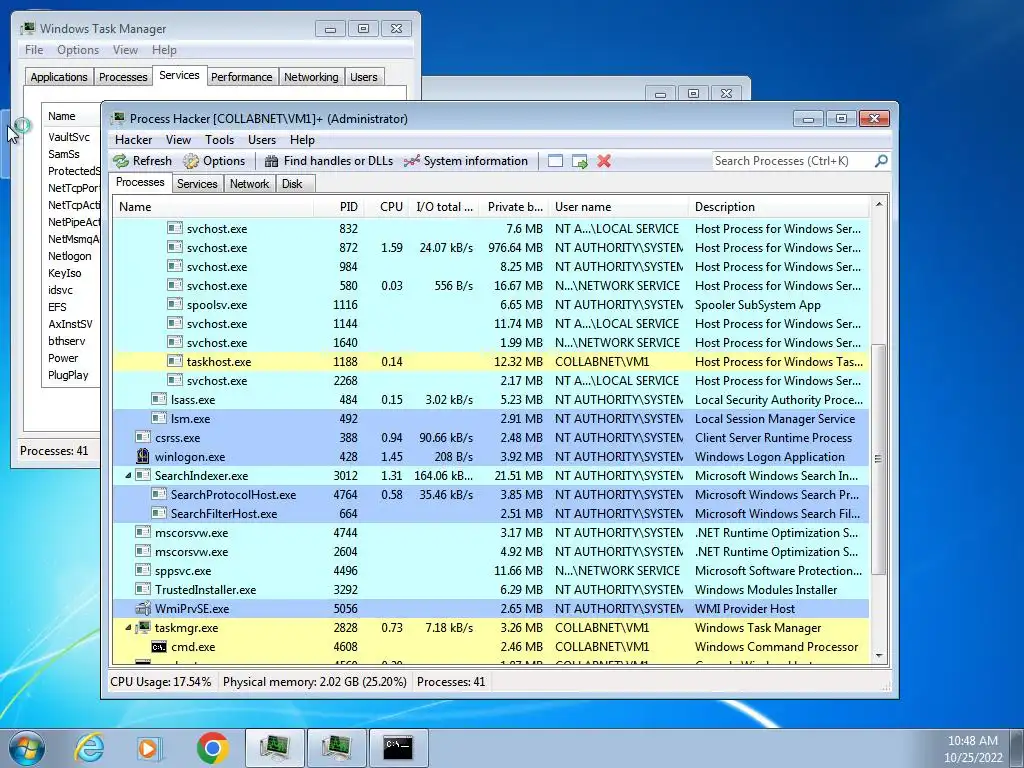Sort by Description column header
This screenshot has height=768, width=1024.
click(778, 207)
